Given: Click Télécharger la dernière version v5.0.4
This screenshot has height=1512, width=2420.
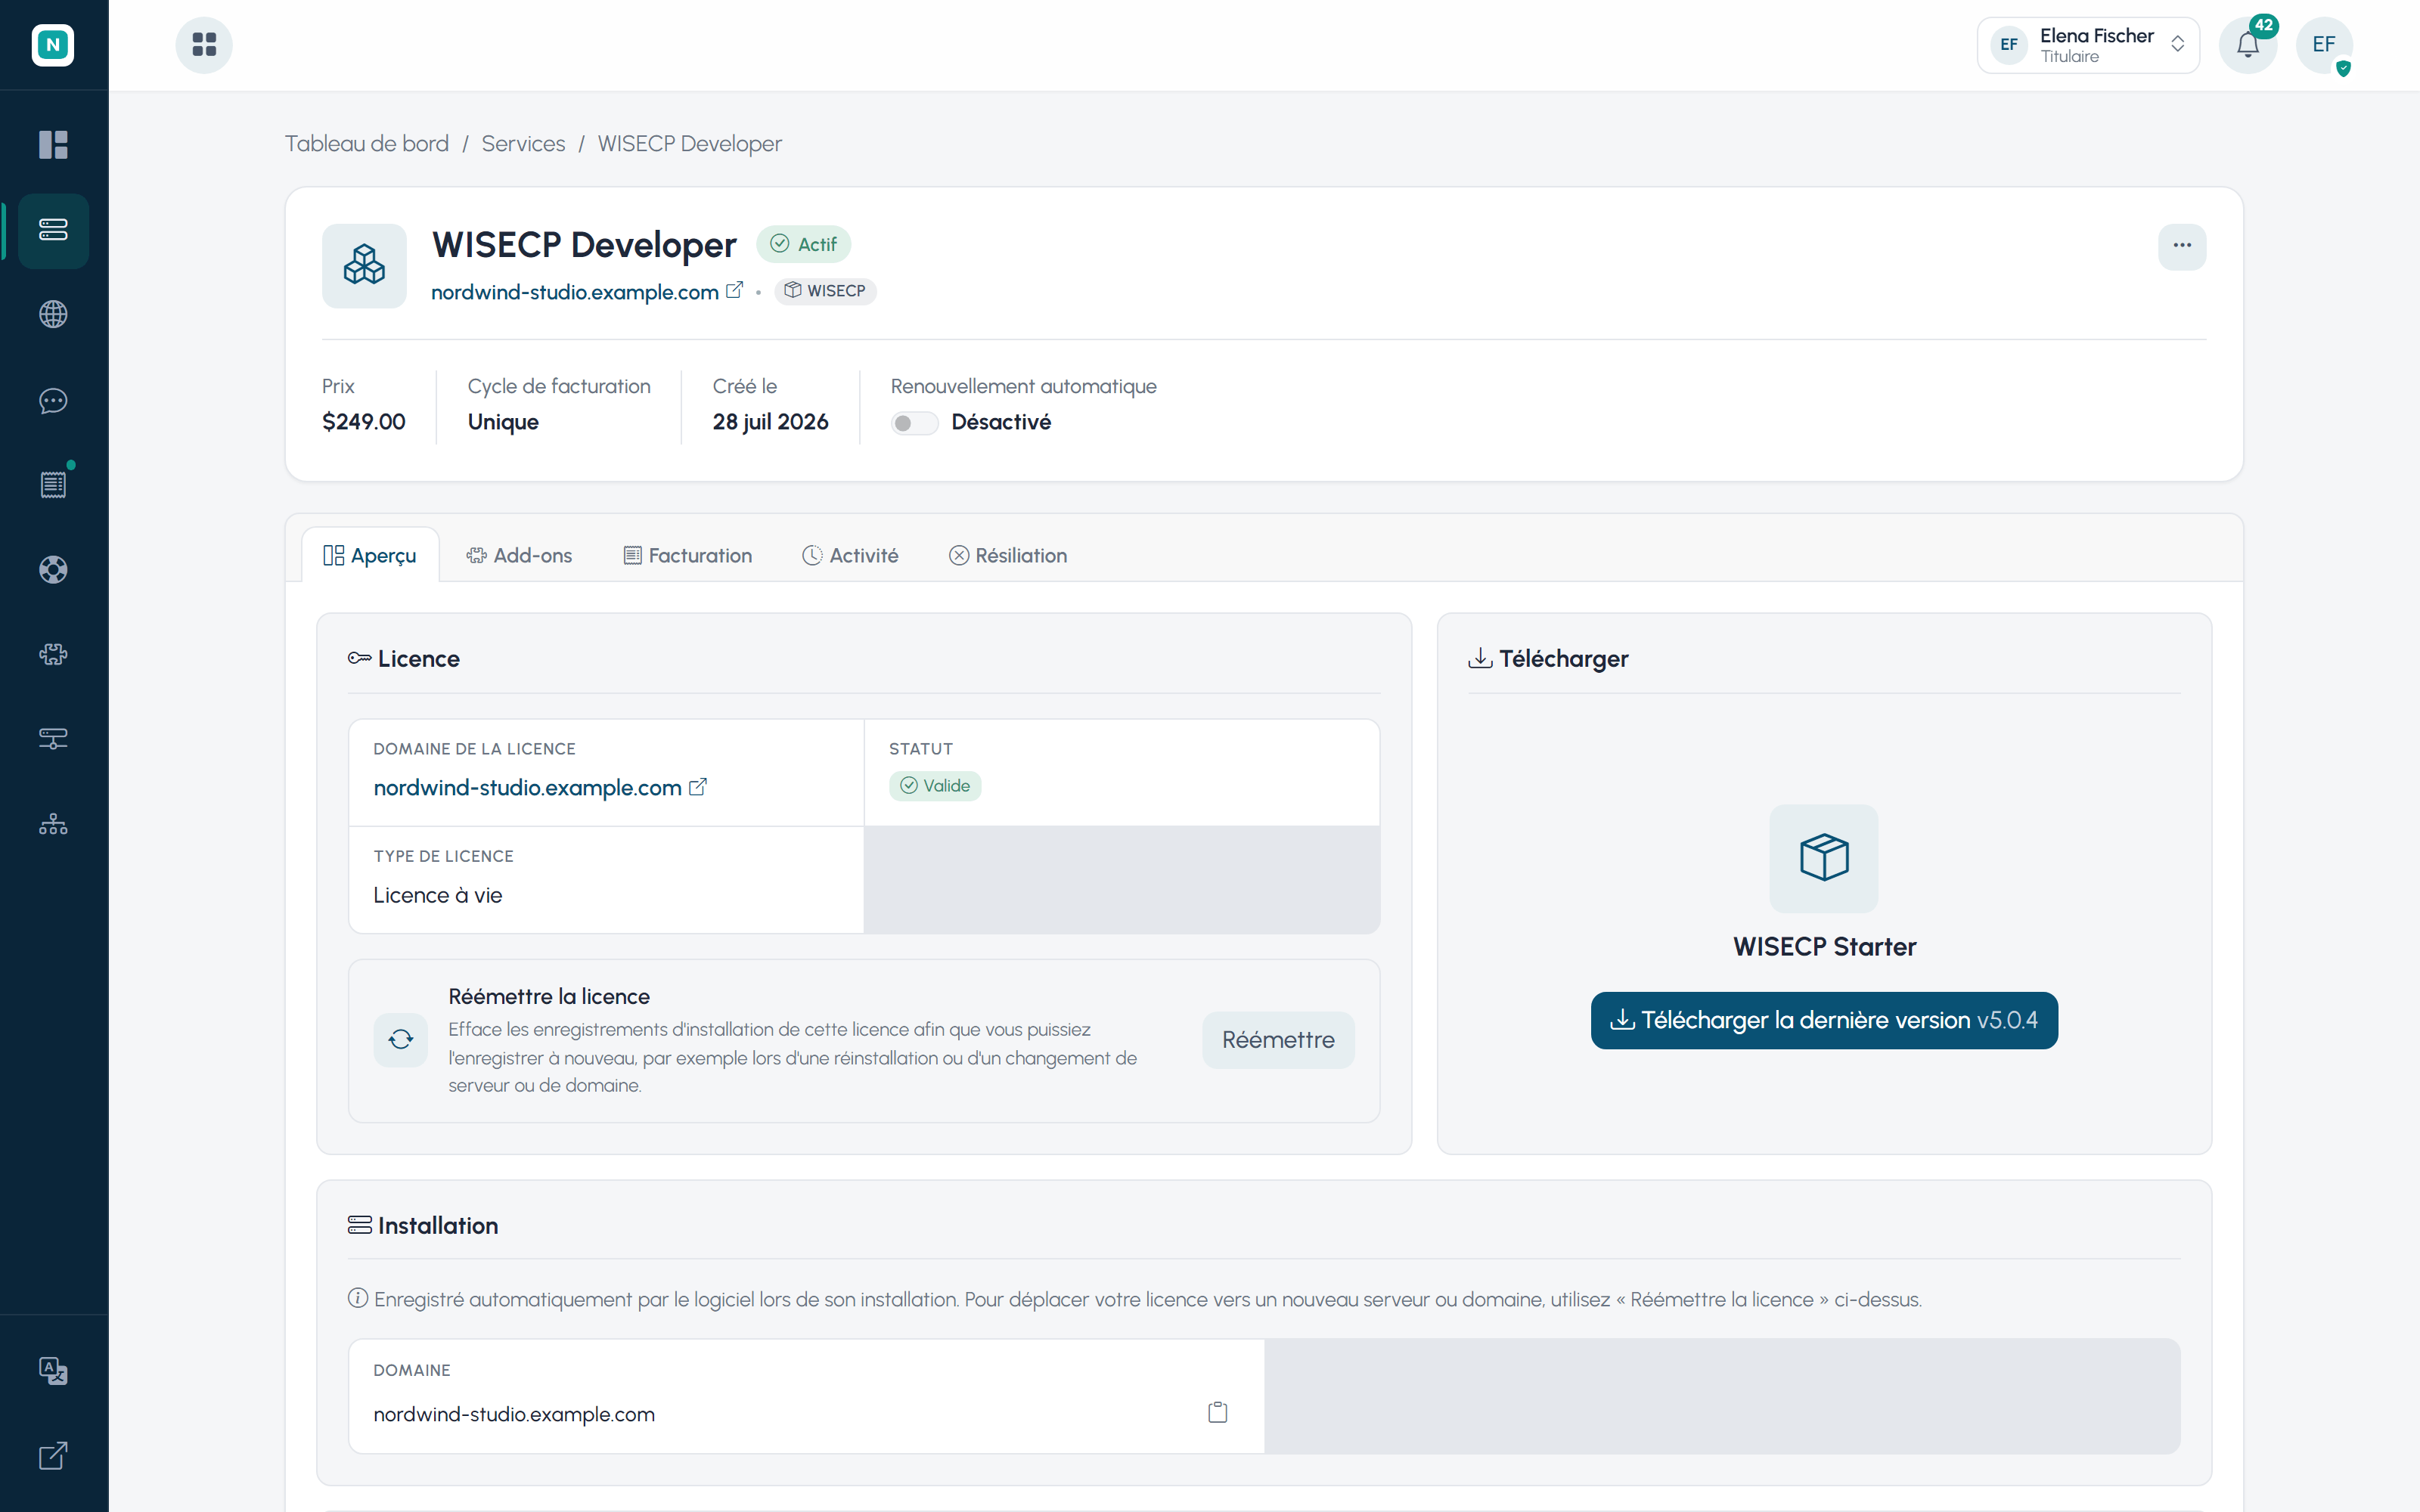Looking at the screenshot, I should [x=1824, y=1020].
